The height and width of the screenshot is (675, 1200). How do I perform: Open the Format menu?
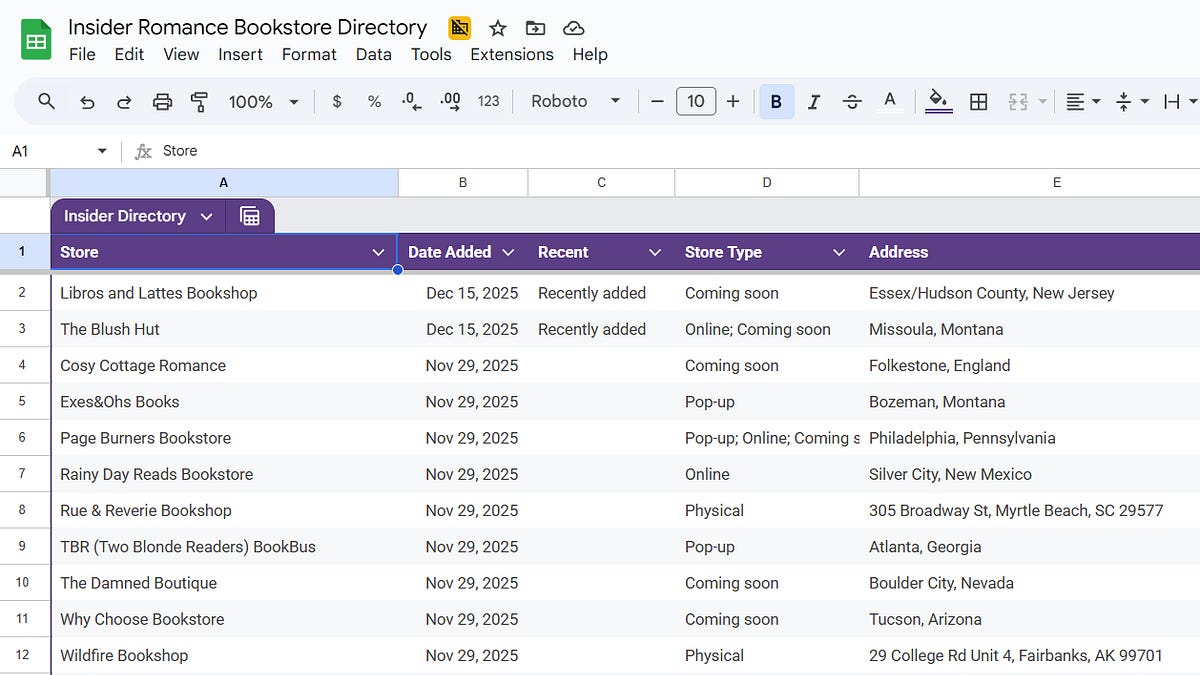tap(309, 54)
